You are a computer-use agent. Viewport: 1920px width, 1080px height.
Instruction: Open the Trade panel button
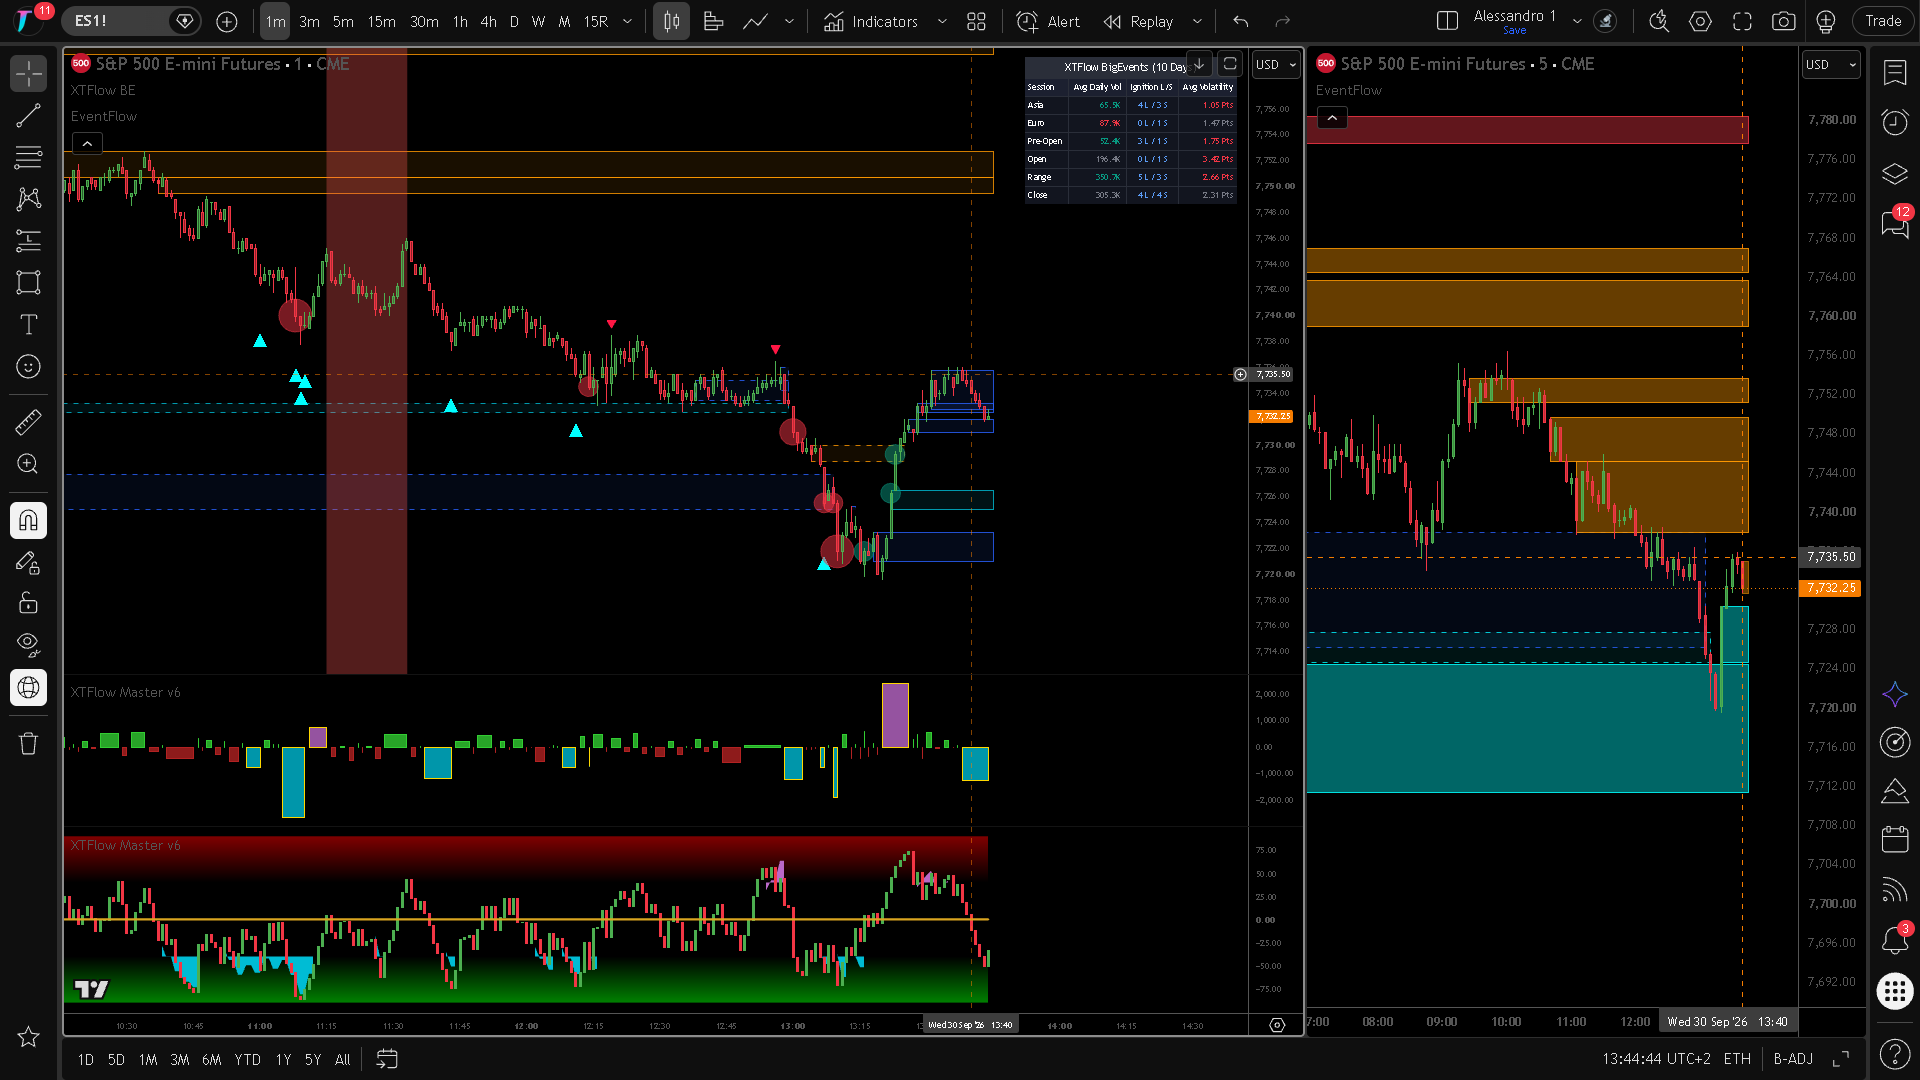point(1883,21)
